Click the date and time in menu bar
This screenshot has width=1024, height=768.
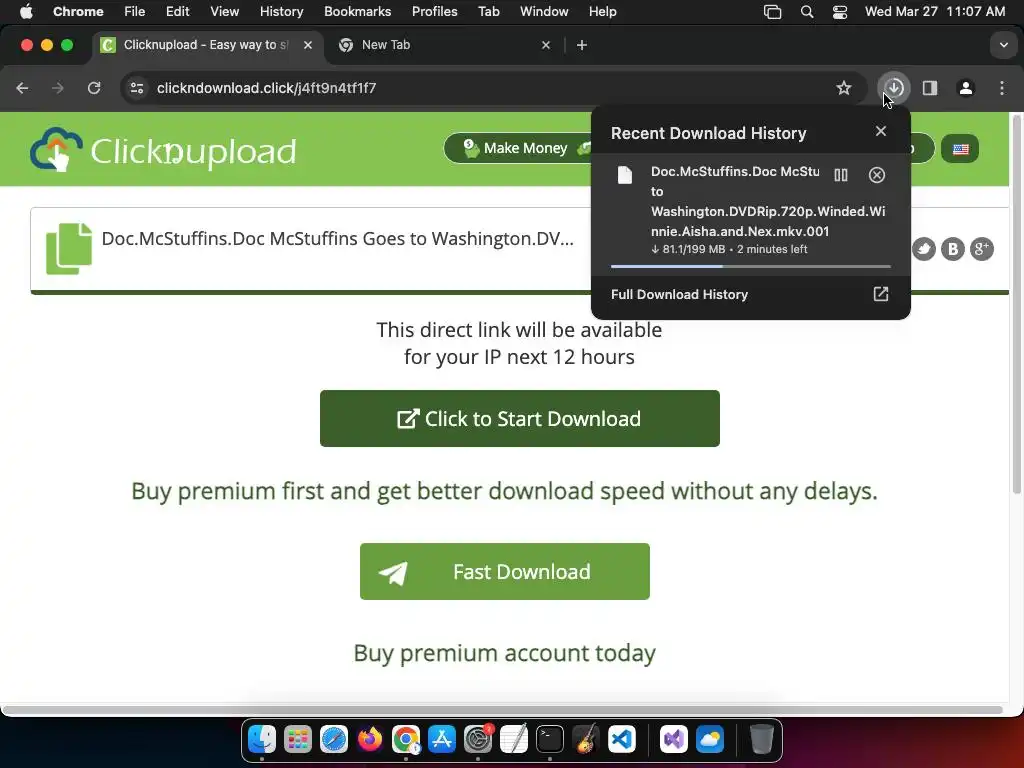tap(935, 11)
